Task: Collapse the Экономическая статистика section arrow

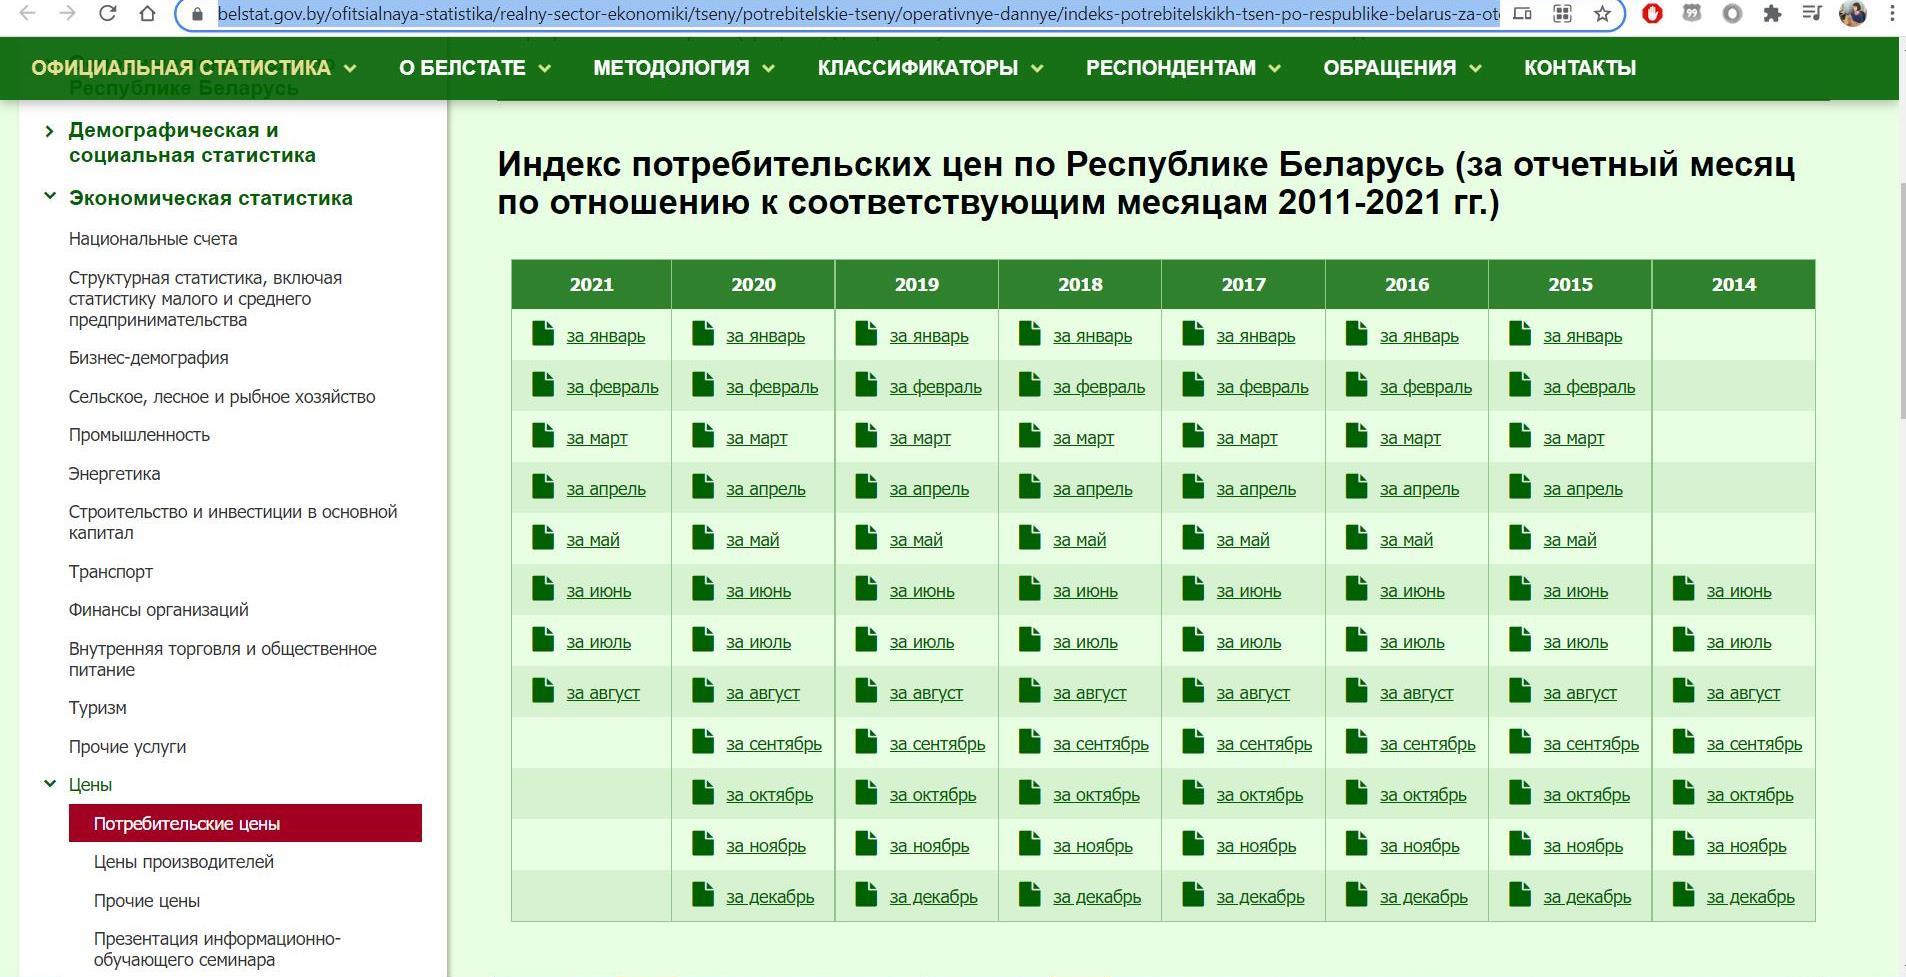Action: (49, 196)
